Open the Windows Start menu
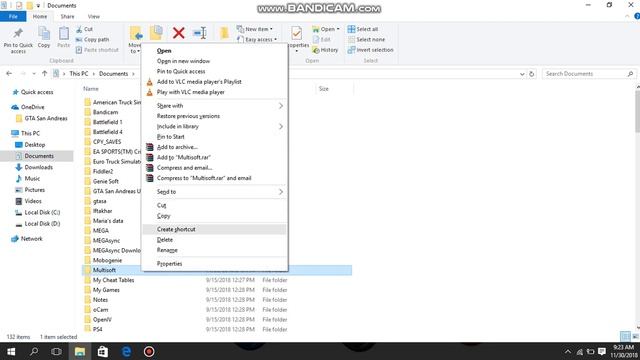 click(11, 351)
